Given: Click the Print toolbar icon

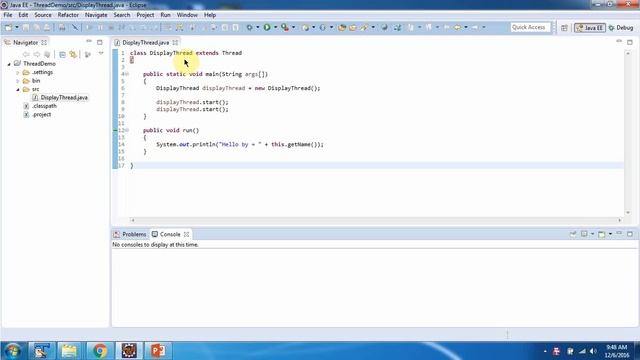Looking at the screenshot, I should (x=62, y=27).
